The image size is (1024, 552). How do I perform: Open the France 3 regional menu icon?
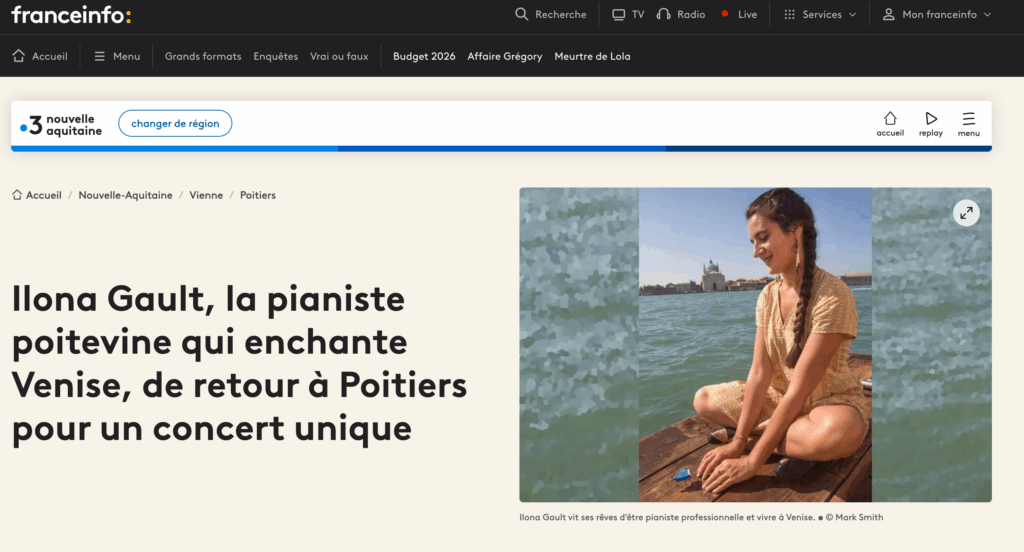(x=968, y=118)
